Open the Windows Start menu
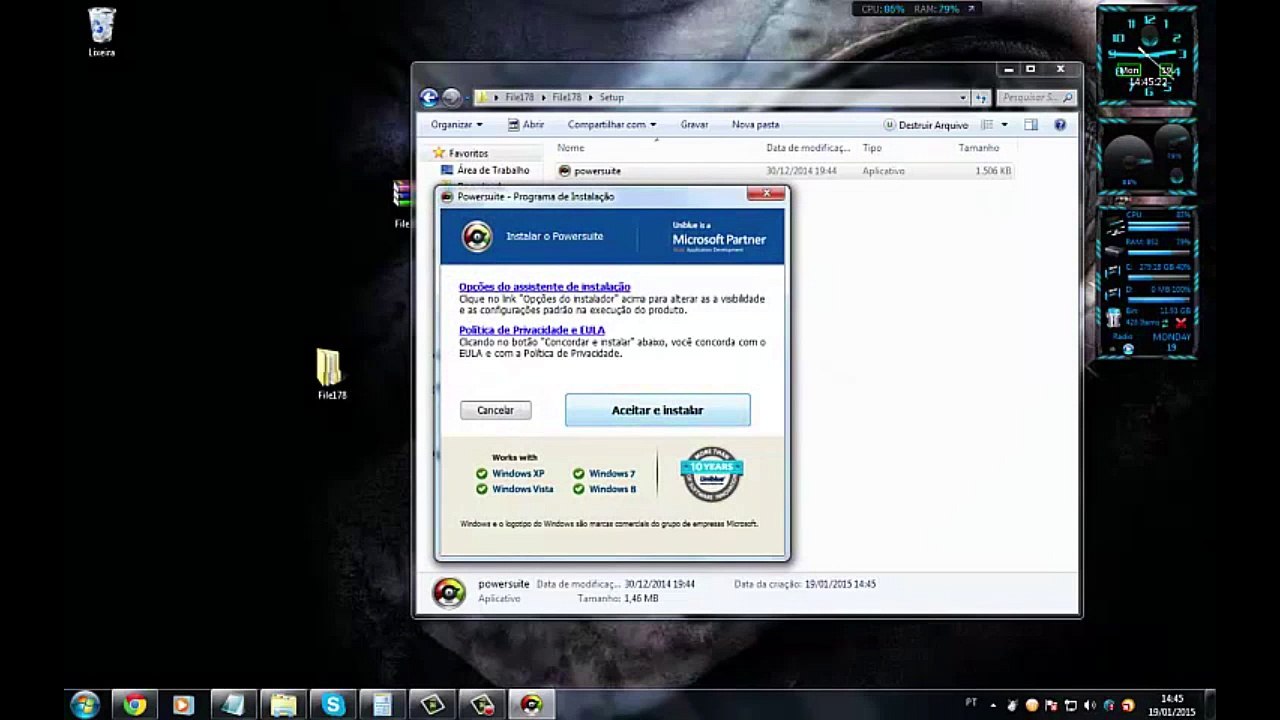 [85, 705]
